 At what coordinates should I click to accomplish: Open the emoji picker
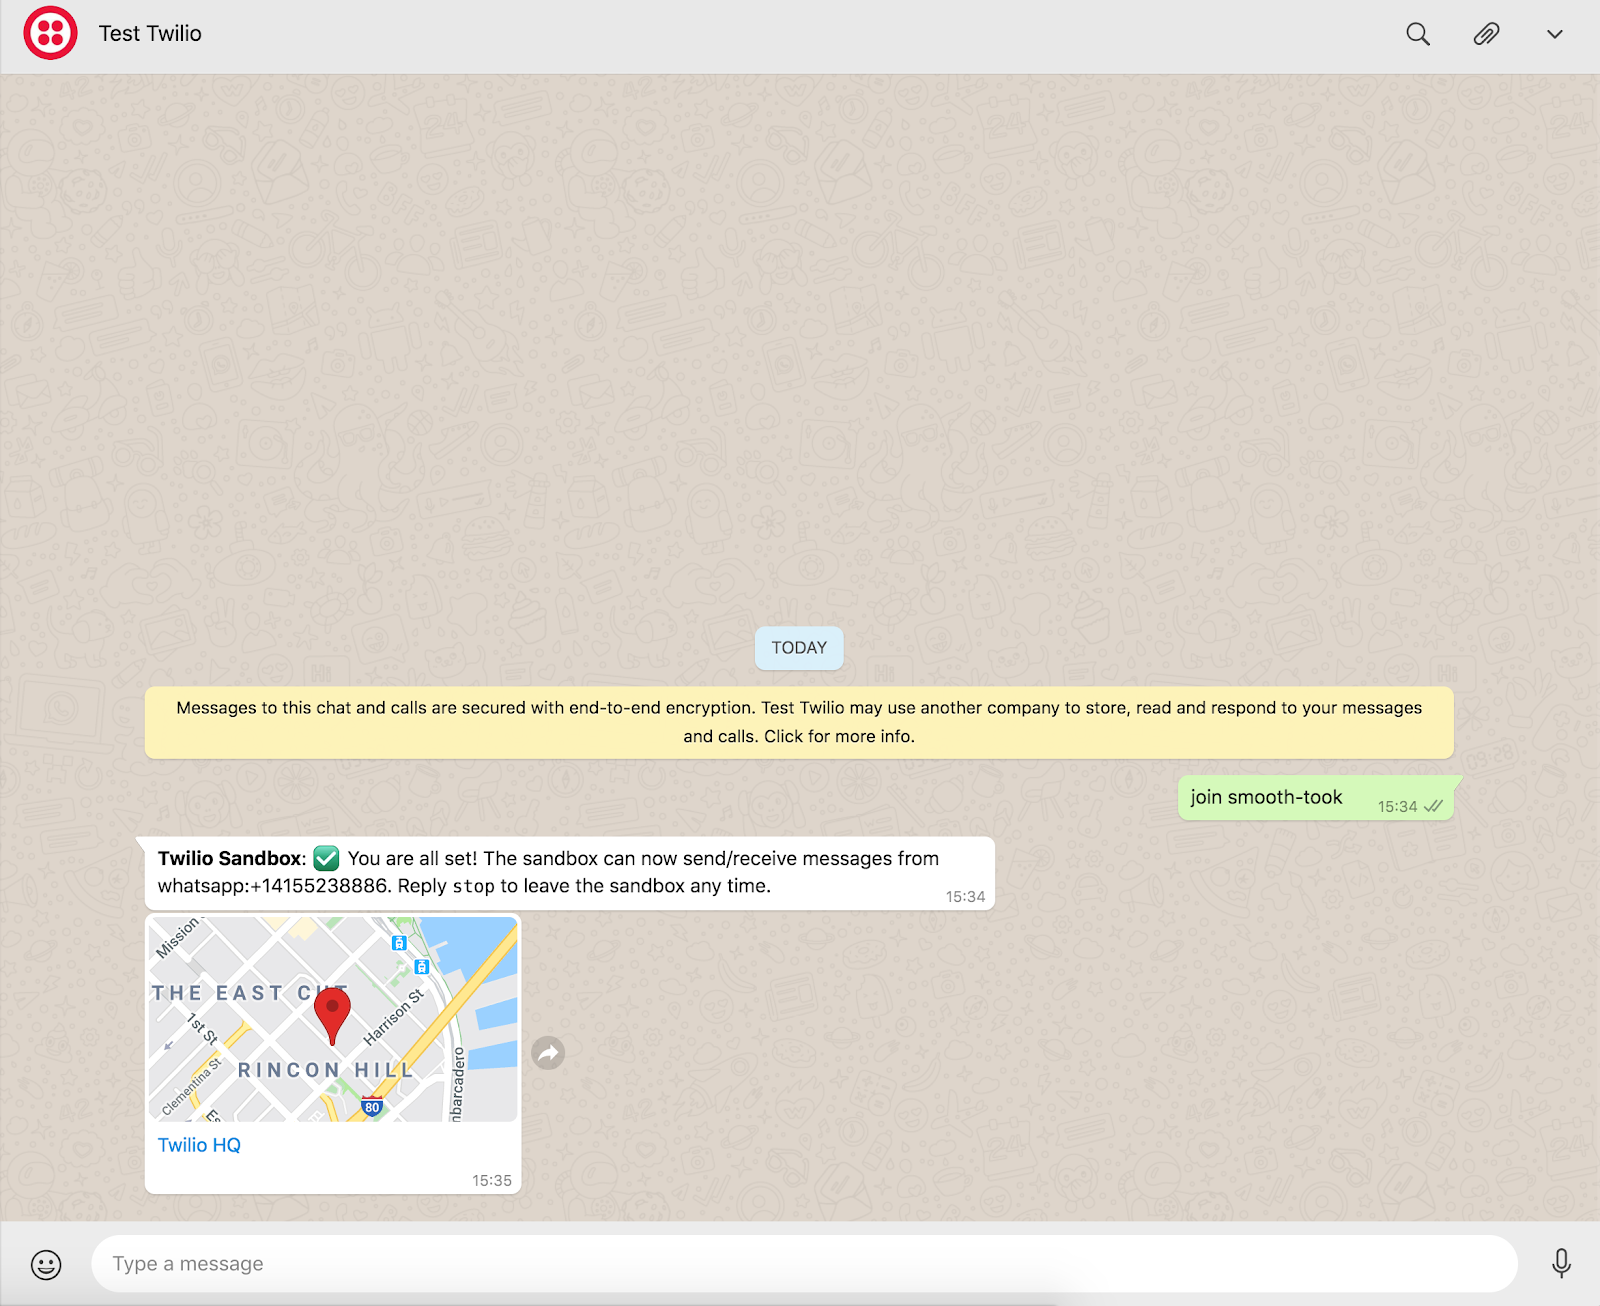(46, 1265)
